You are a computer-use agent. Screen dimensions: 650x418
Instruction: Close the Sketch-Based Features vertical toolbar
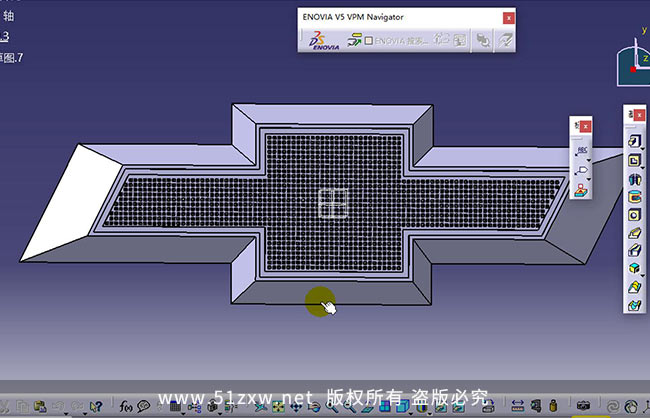pyautogui.click(x=639, y=114)
